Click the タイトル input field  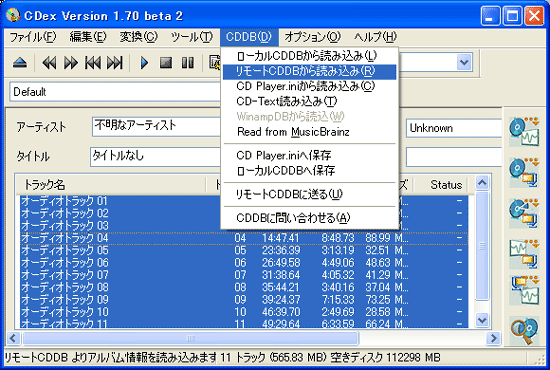click(156, 156)
